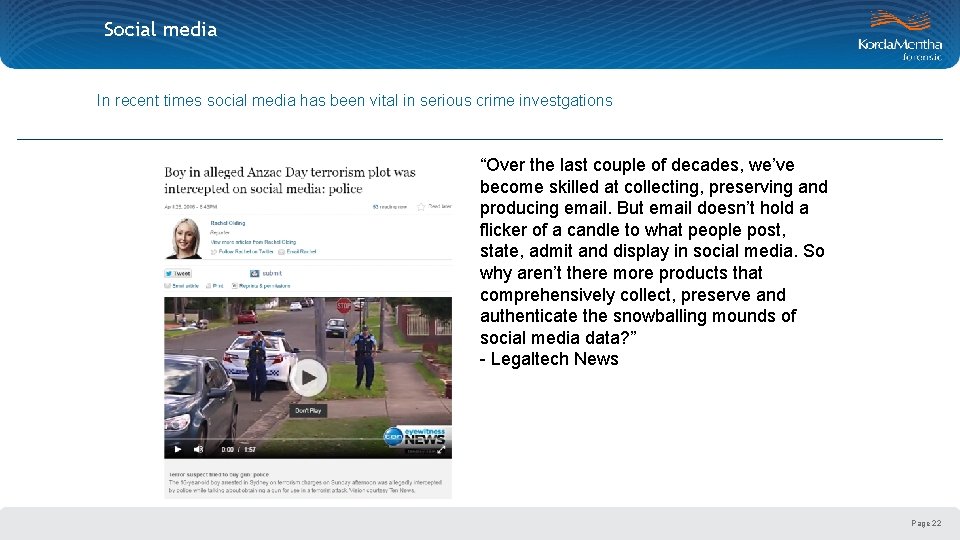This screenshot has width=960, height=540.
Task: Click the Tweet button
Action: coord(178,274)
